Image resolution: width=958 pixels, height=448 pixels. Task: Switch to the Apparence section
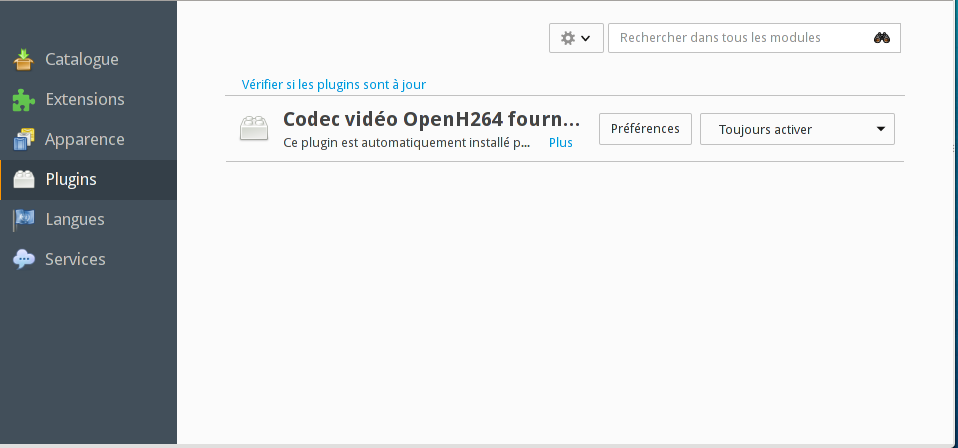[x=89, y=139]
